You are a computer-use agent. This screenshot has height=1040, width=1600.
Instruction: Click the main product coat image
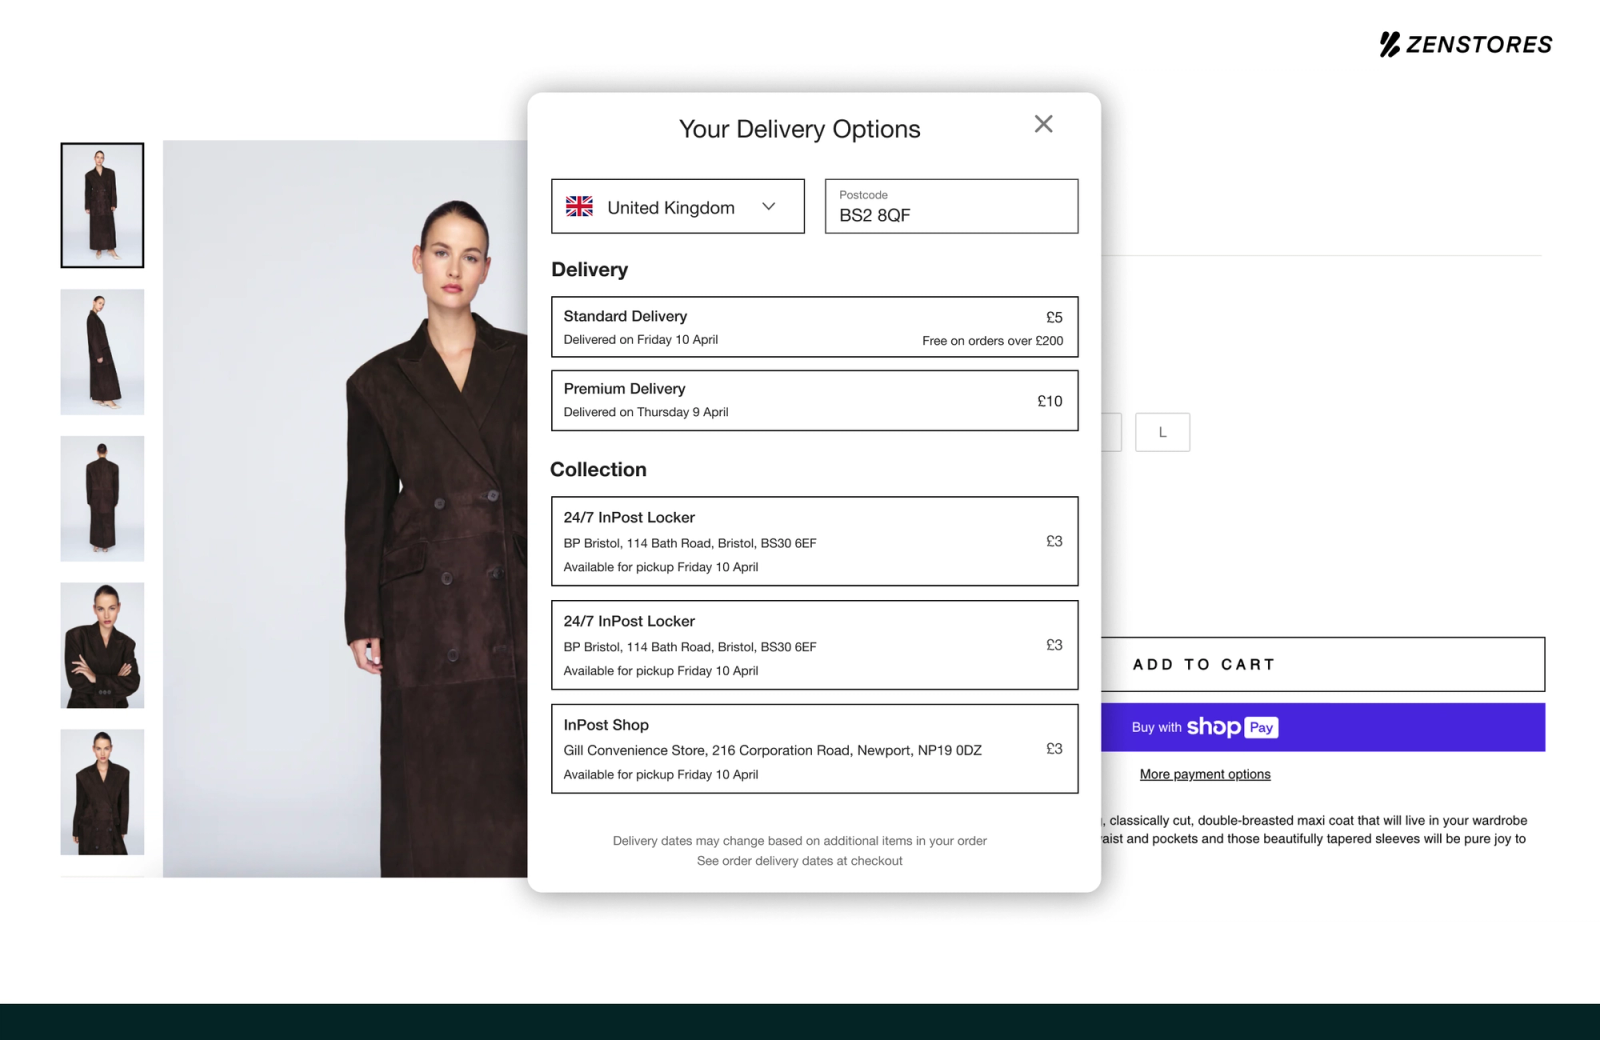[345, 508]
